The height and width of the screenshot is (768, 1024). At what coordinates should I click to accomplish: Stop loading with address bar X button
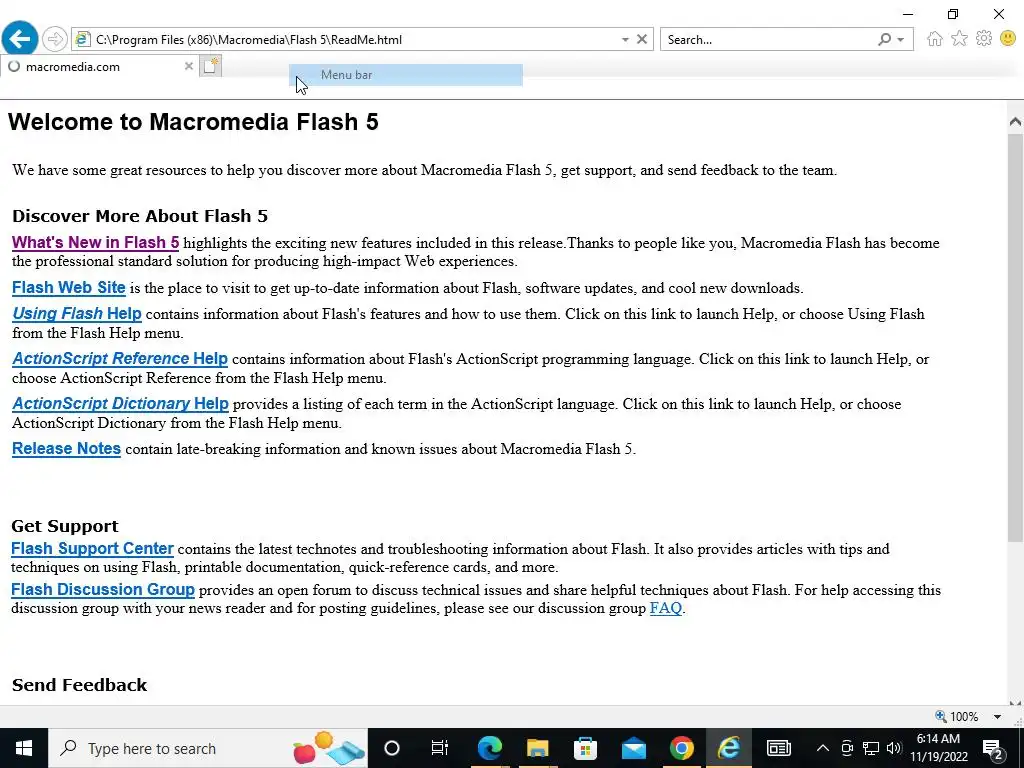pos(642,39)
